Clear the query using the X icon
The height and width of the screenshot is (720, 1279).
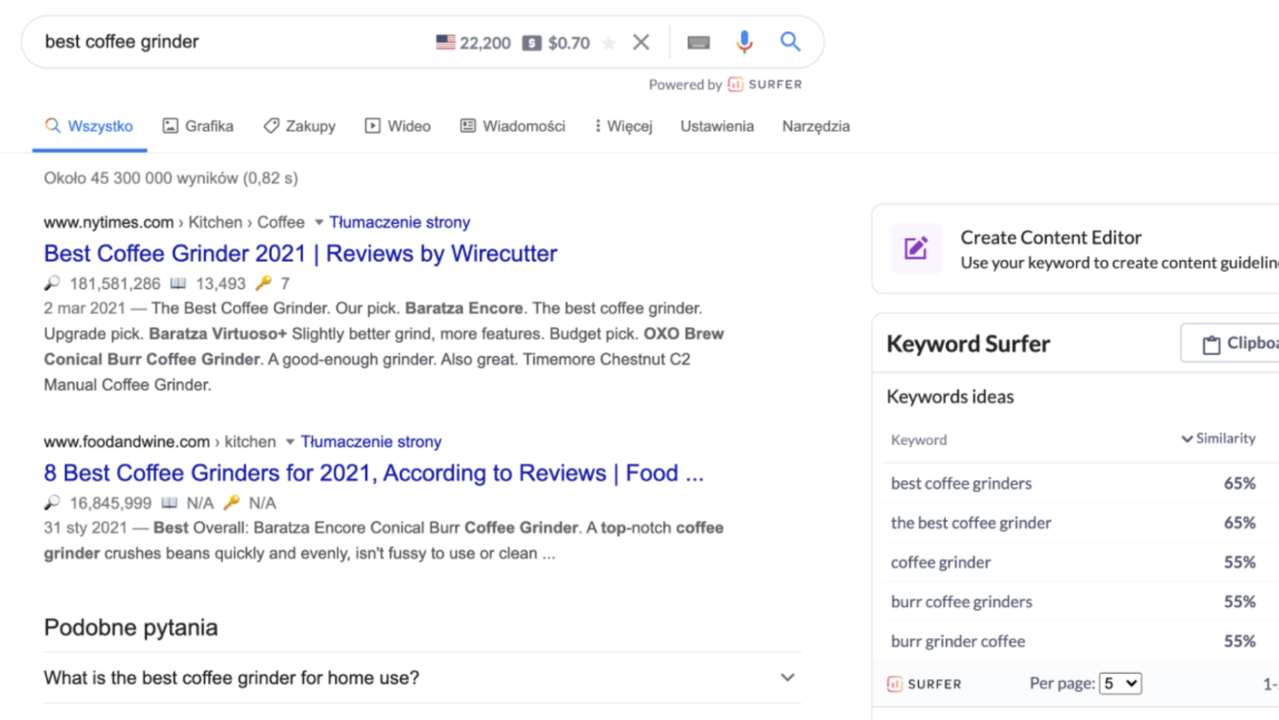(641, 42)
